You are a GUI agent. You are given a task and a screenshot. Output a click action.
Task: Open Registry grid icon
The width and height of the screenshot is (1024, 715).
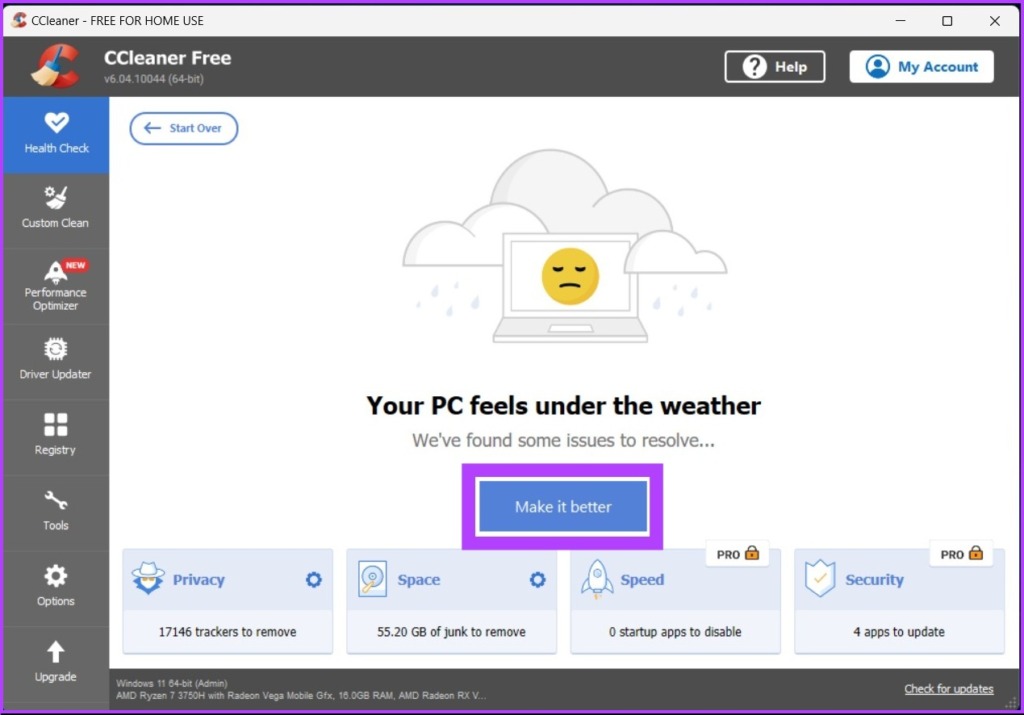(56, 424)
